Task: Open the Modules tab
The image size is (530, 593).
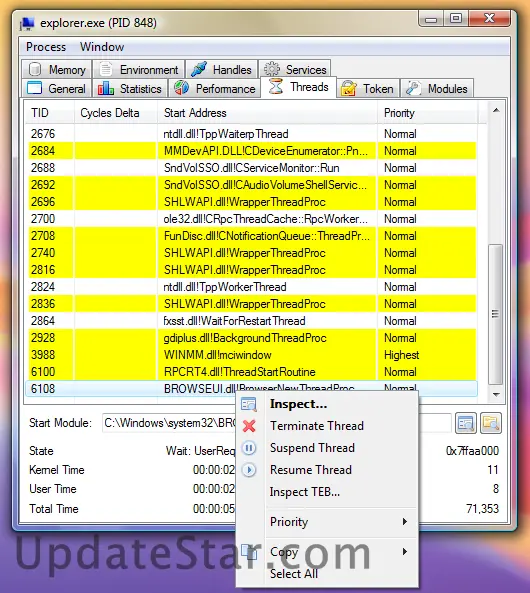Action: pos(437,88)
